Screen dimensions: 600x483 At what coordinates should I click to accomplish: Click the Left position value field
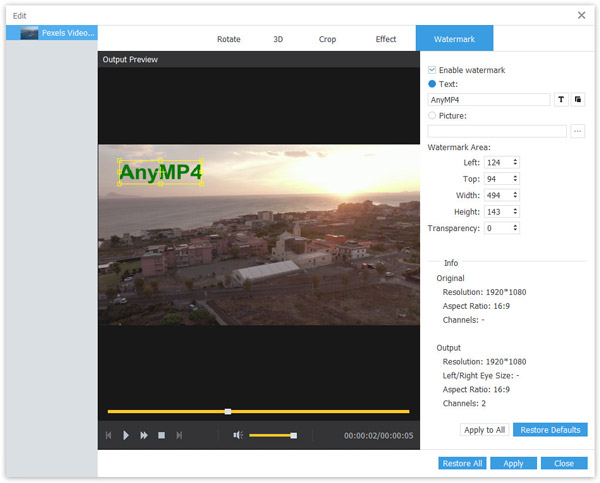pyautogui.click(x=498, y=162)
